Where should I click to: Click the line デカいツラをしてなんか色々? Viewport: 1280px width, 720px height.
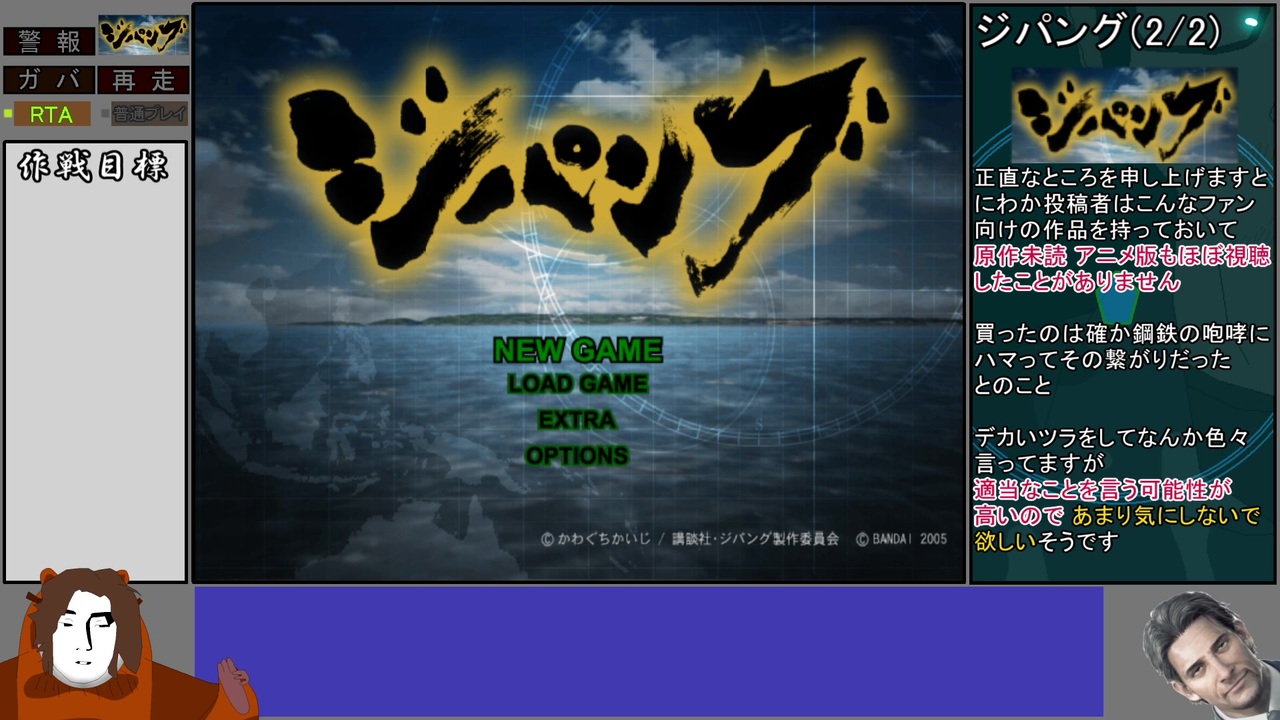click(x=1112, y=438)
